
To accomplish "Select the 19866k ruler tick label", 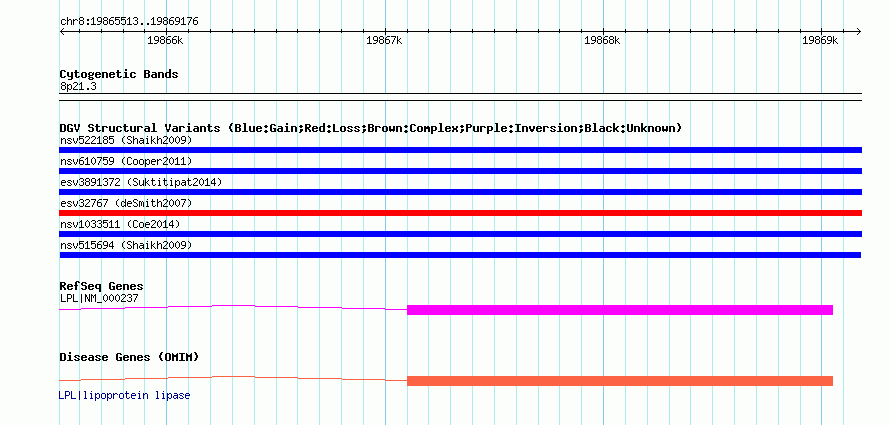I will 165,40.
